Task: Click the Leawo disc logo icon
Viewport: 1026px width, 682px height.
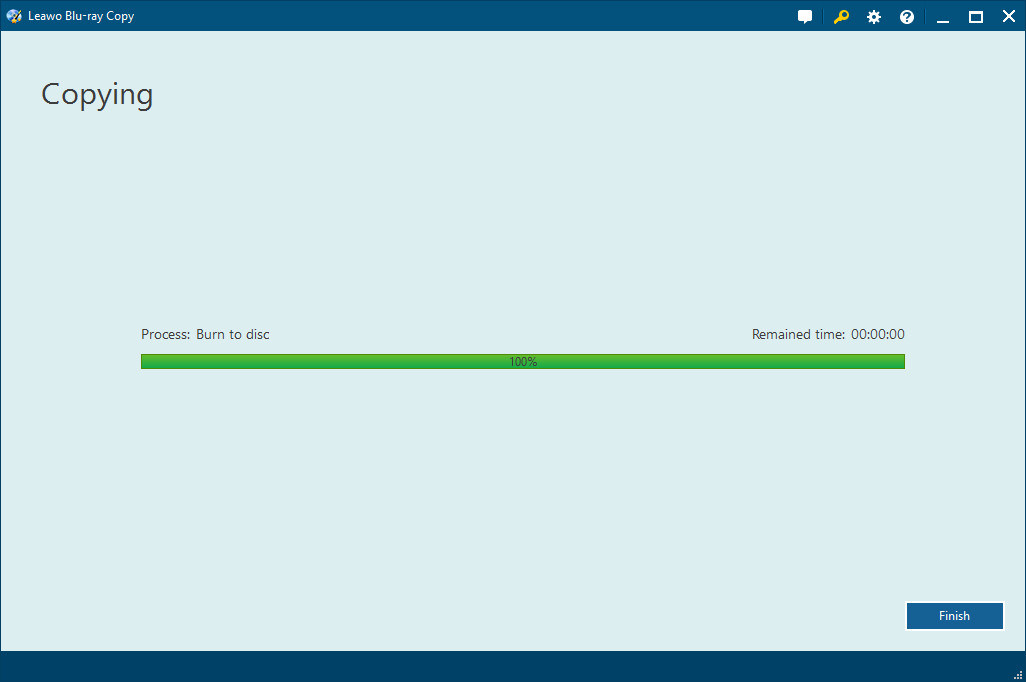Action: click(14, 16)
